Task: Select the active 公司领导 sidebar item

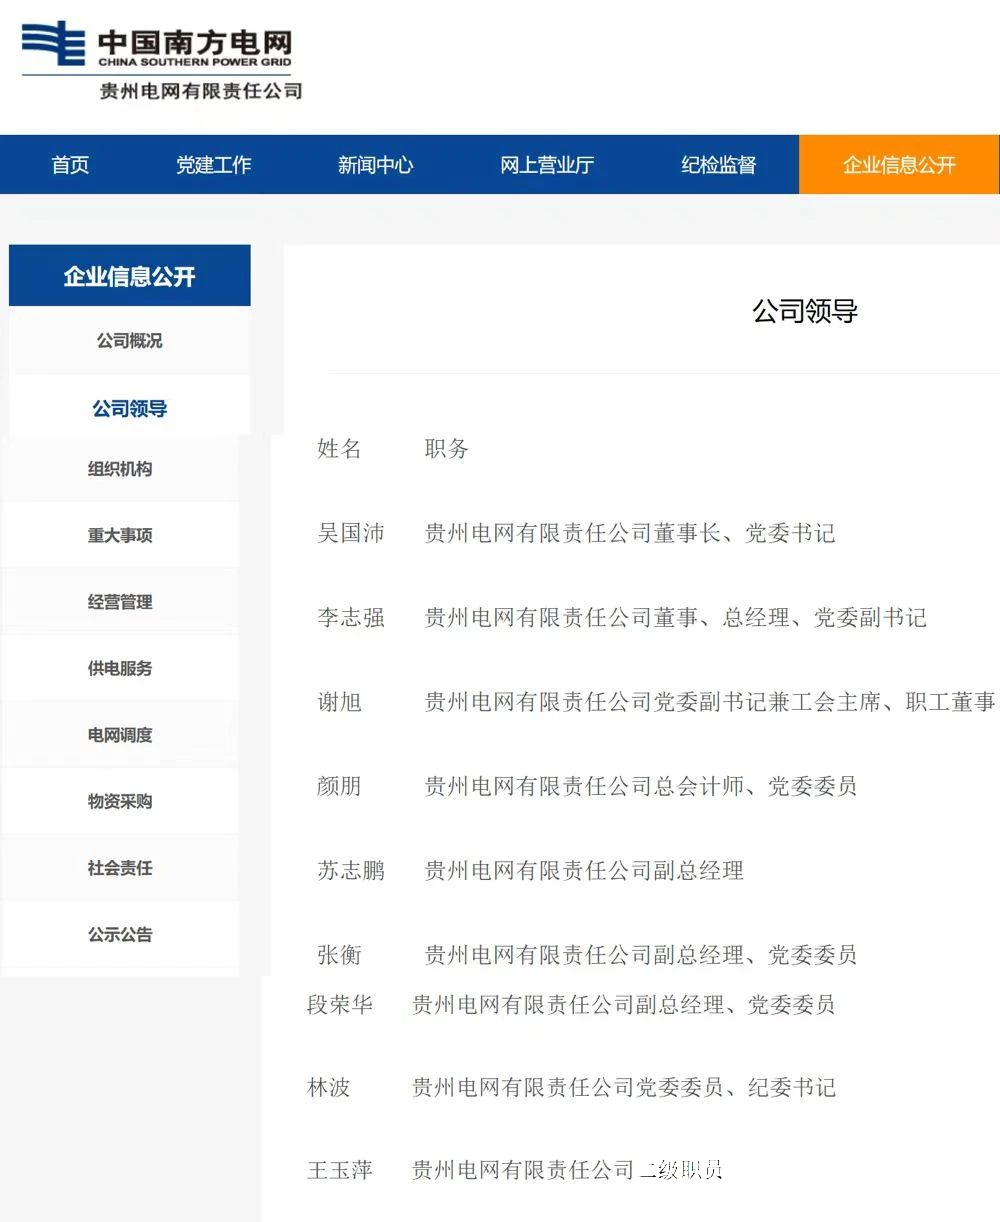Action: pos(129,406)
